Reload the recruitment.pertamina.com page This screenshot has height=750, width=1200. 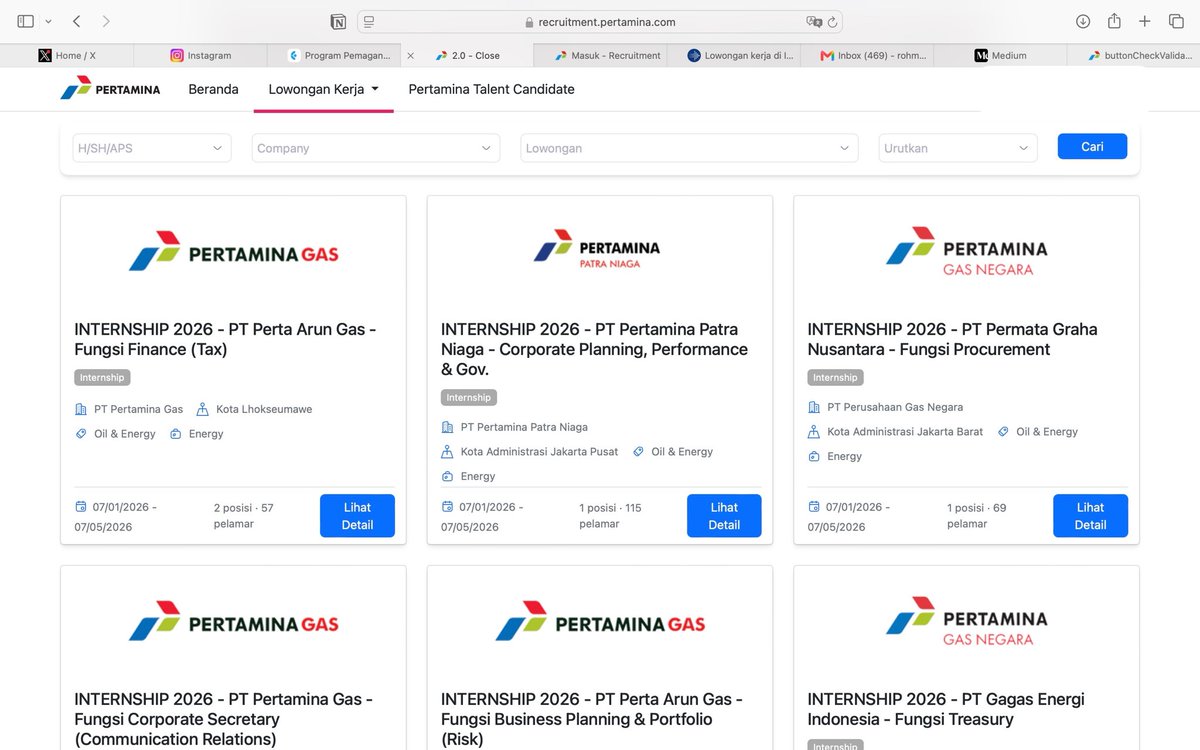(832, 21)
